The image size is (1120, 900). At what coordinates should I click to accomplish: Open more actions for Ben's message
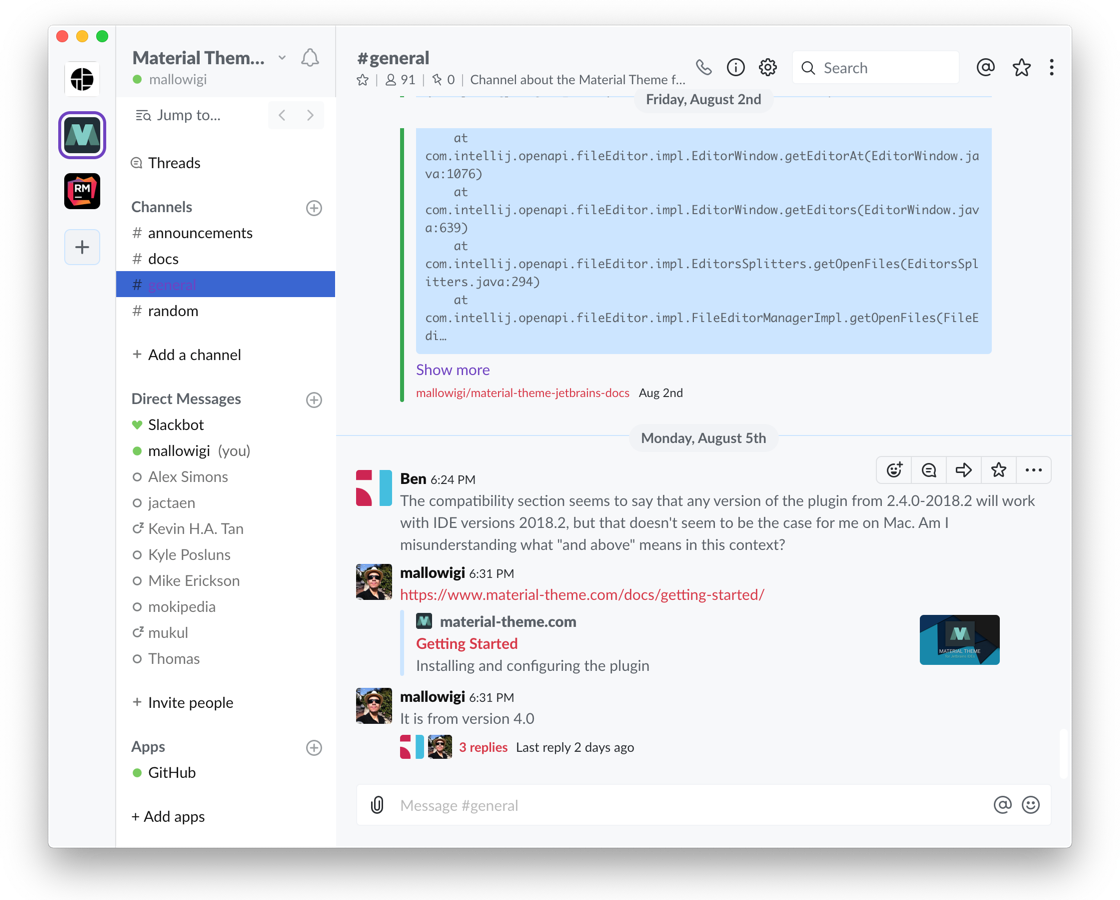pos(1034,470)
